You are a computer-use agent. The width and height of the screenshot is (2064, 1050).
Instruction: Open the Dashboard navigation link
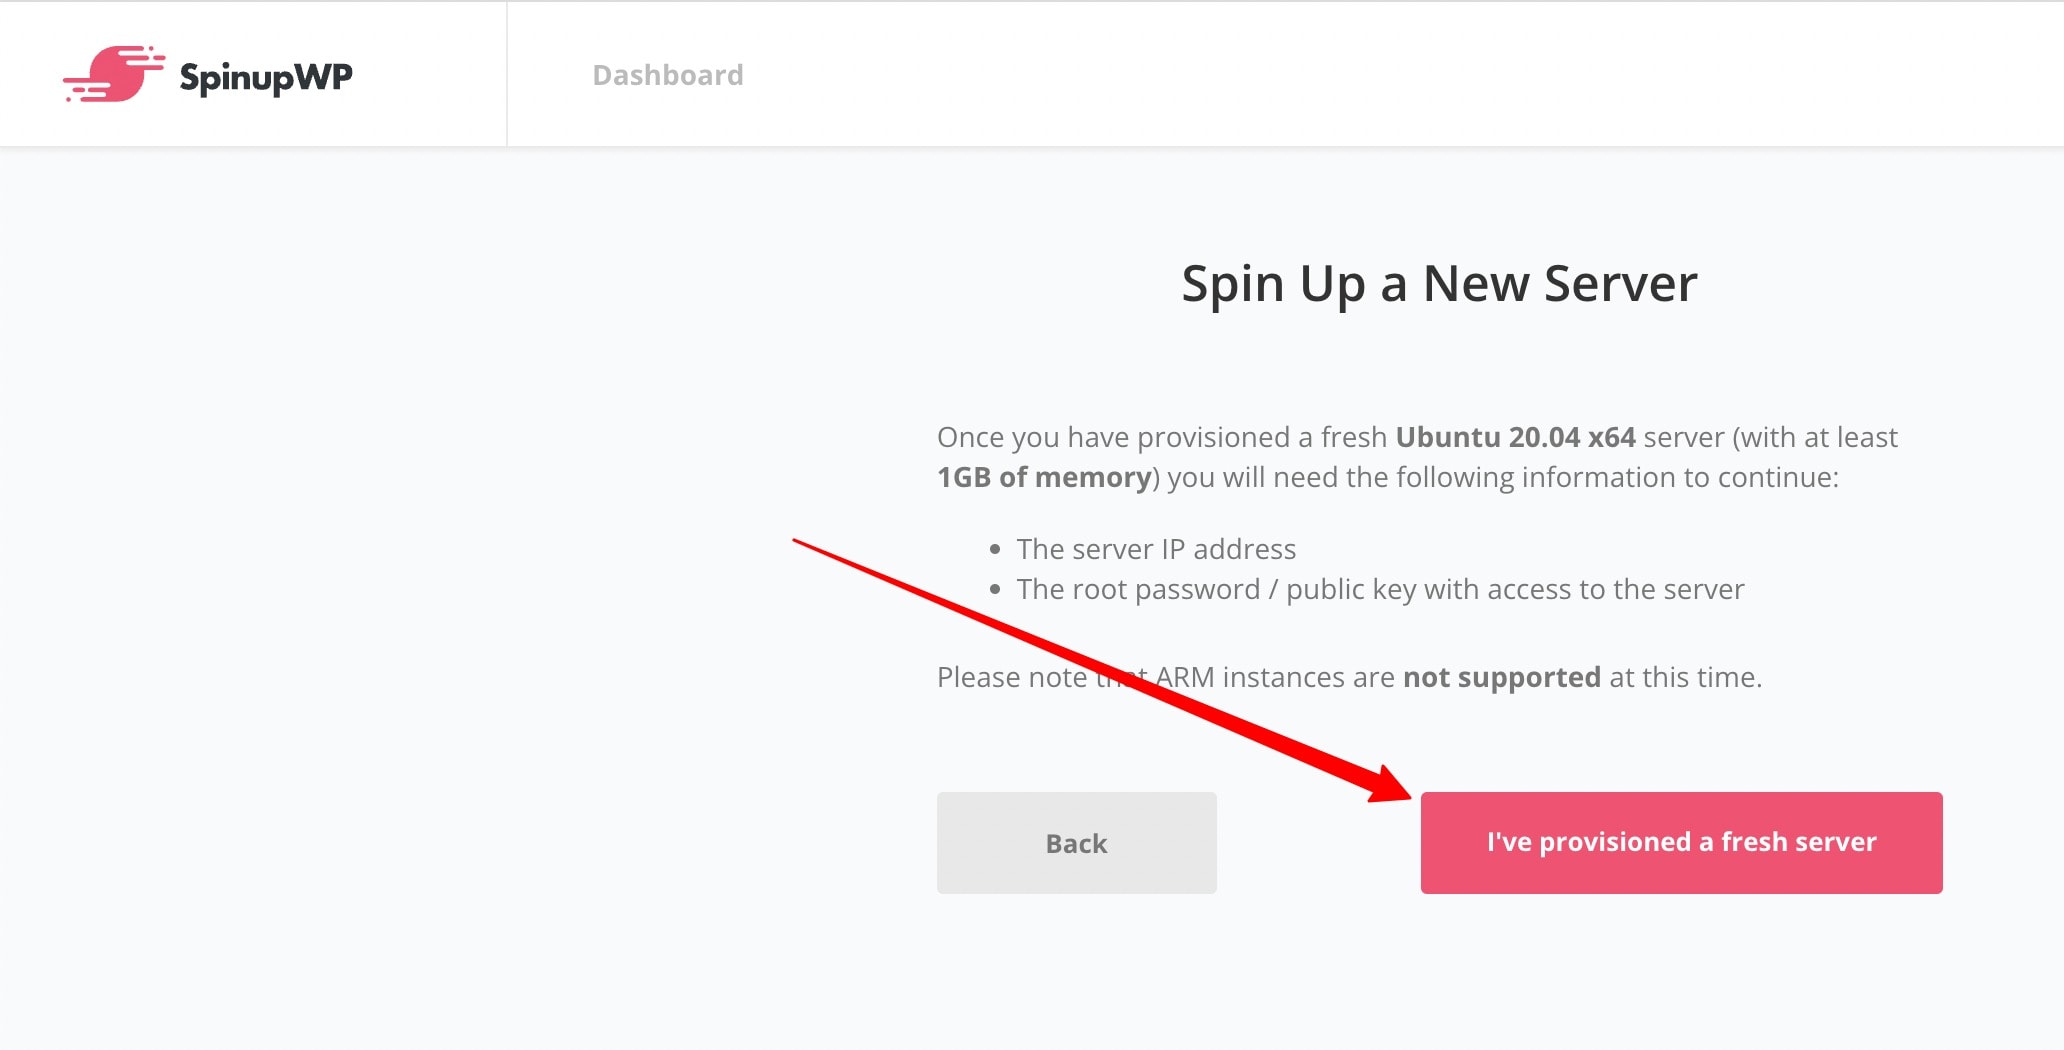click(668, 75)
